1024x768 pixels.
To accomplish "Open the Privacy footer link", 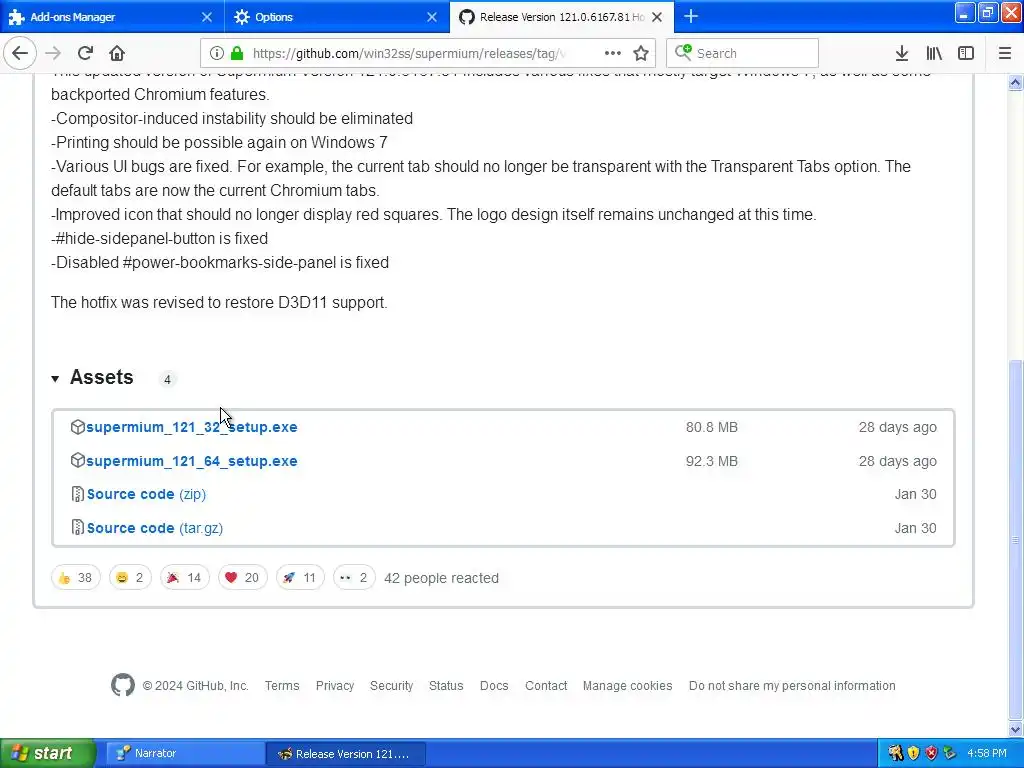I will point(335,686).
